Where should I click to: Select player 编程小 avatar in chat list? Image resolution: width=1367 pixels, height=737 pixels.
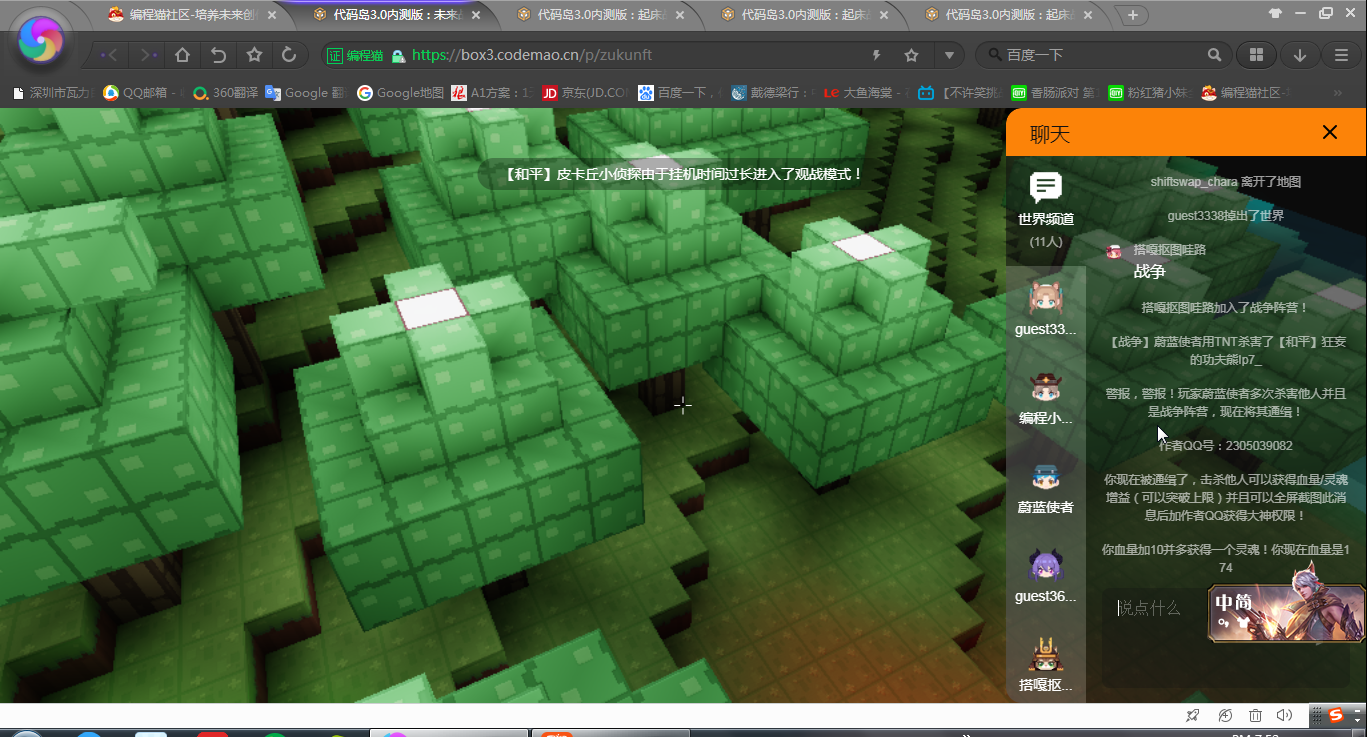point(1046,388)
